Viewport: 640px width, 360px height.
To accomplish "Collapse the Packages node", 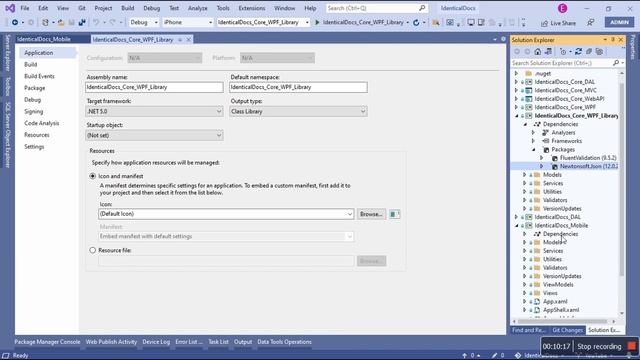I will [533, 149].
